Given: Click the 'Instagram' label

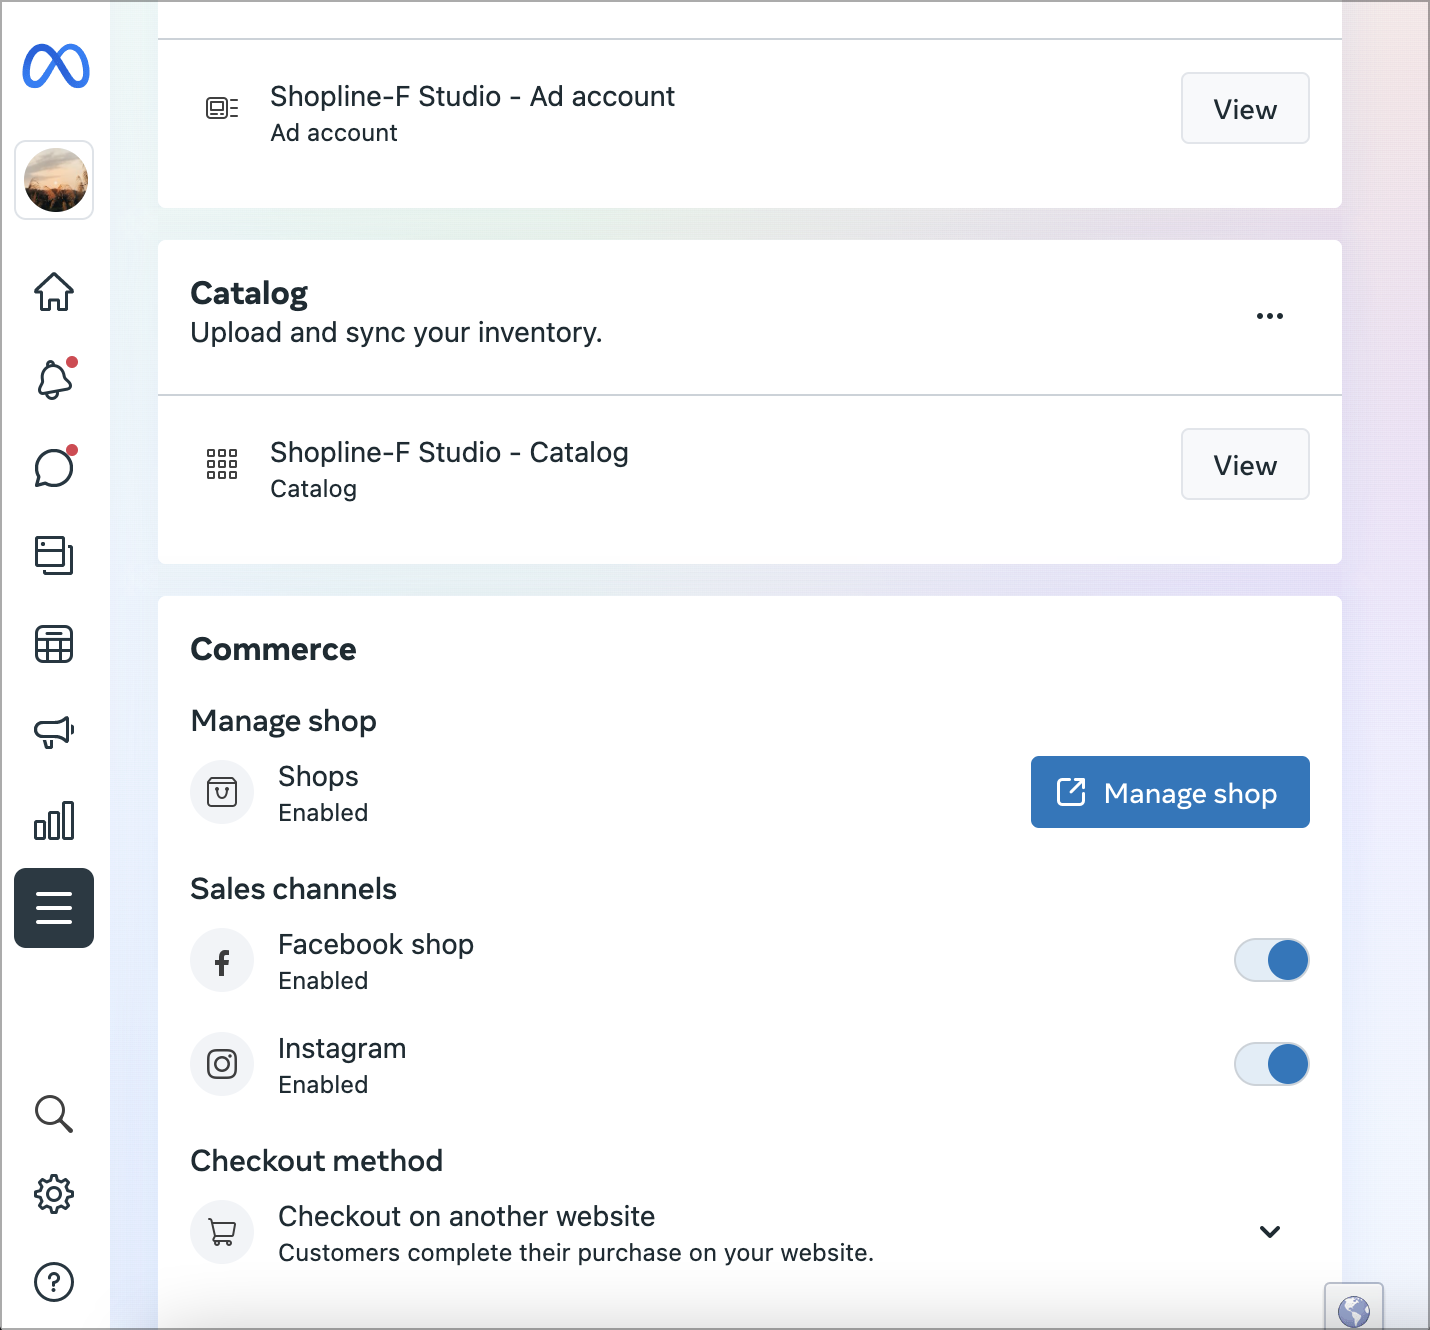Looking at the screenshot, I should (x=342, y=1048).
